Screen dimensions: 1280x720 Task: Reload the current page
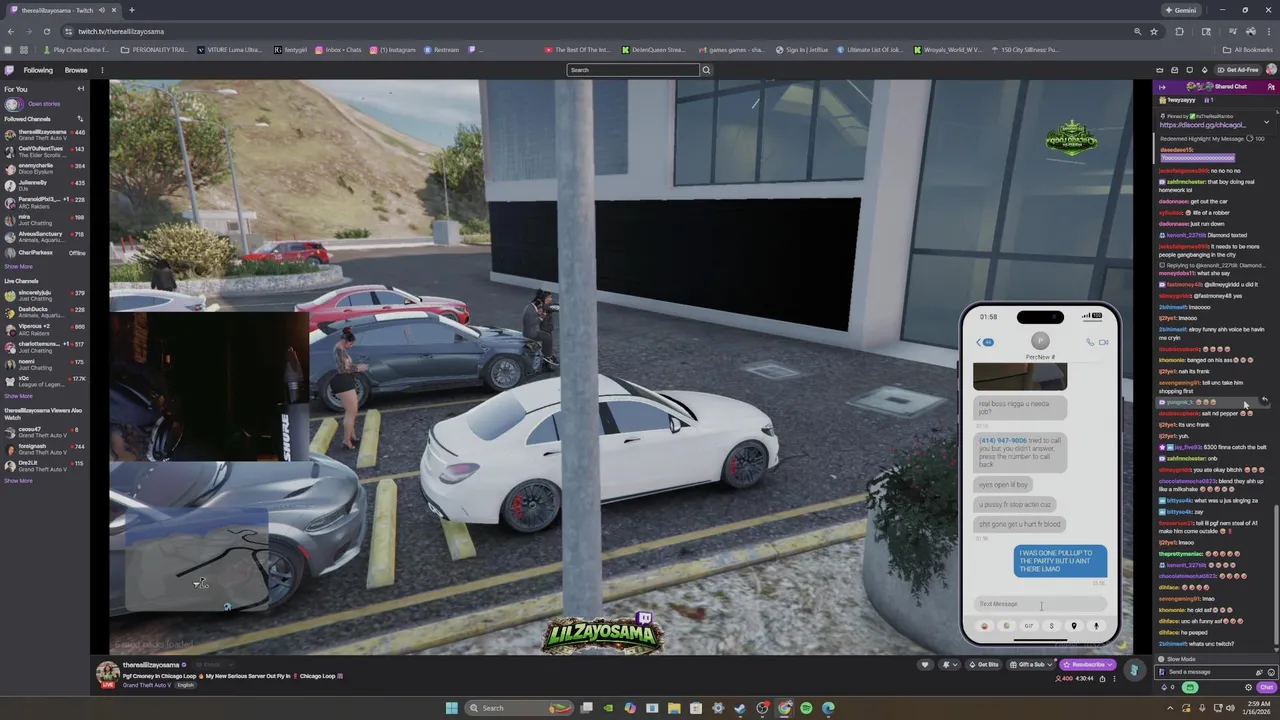(x=46, y=31)
